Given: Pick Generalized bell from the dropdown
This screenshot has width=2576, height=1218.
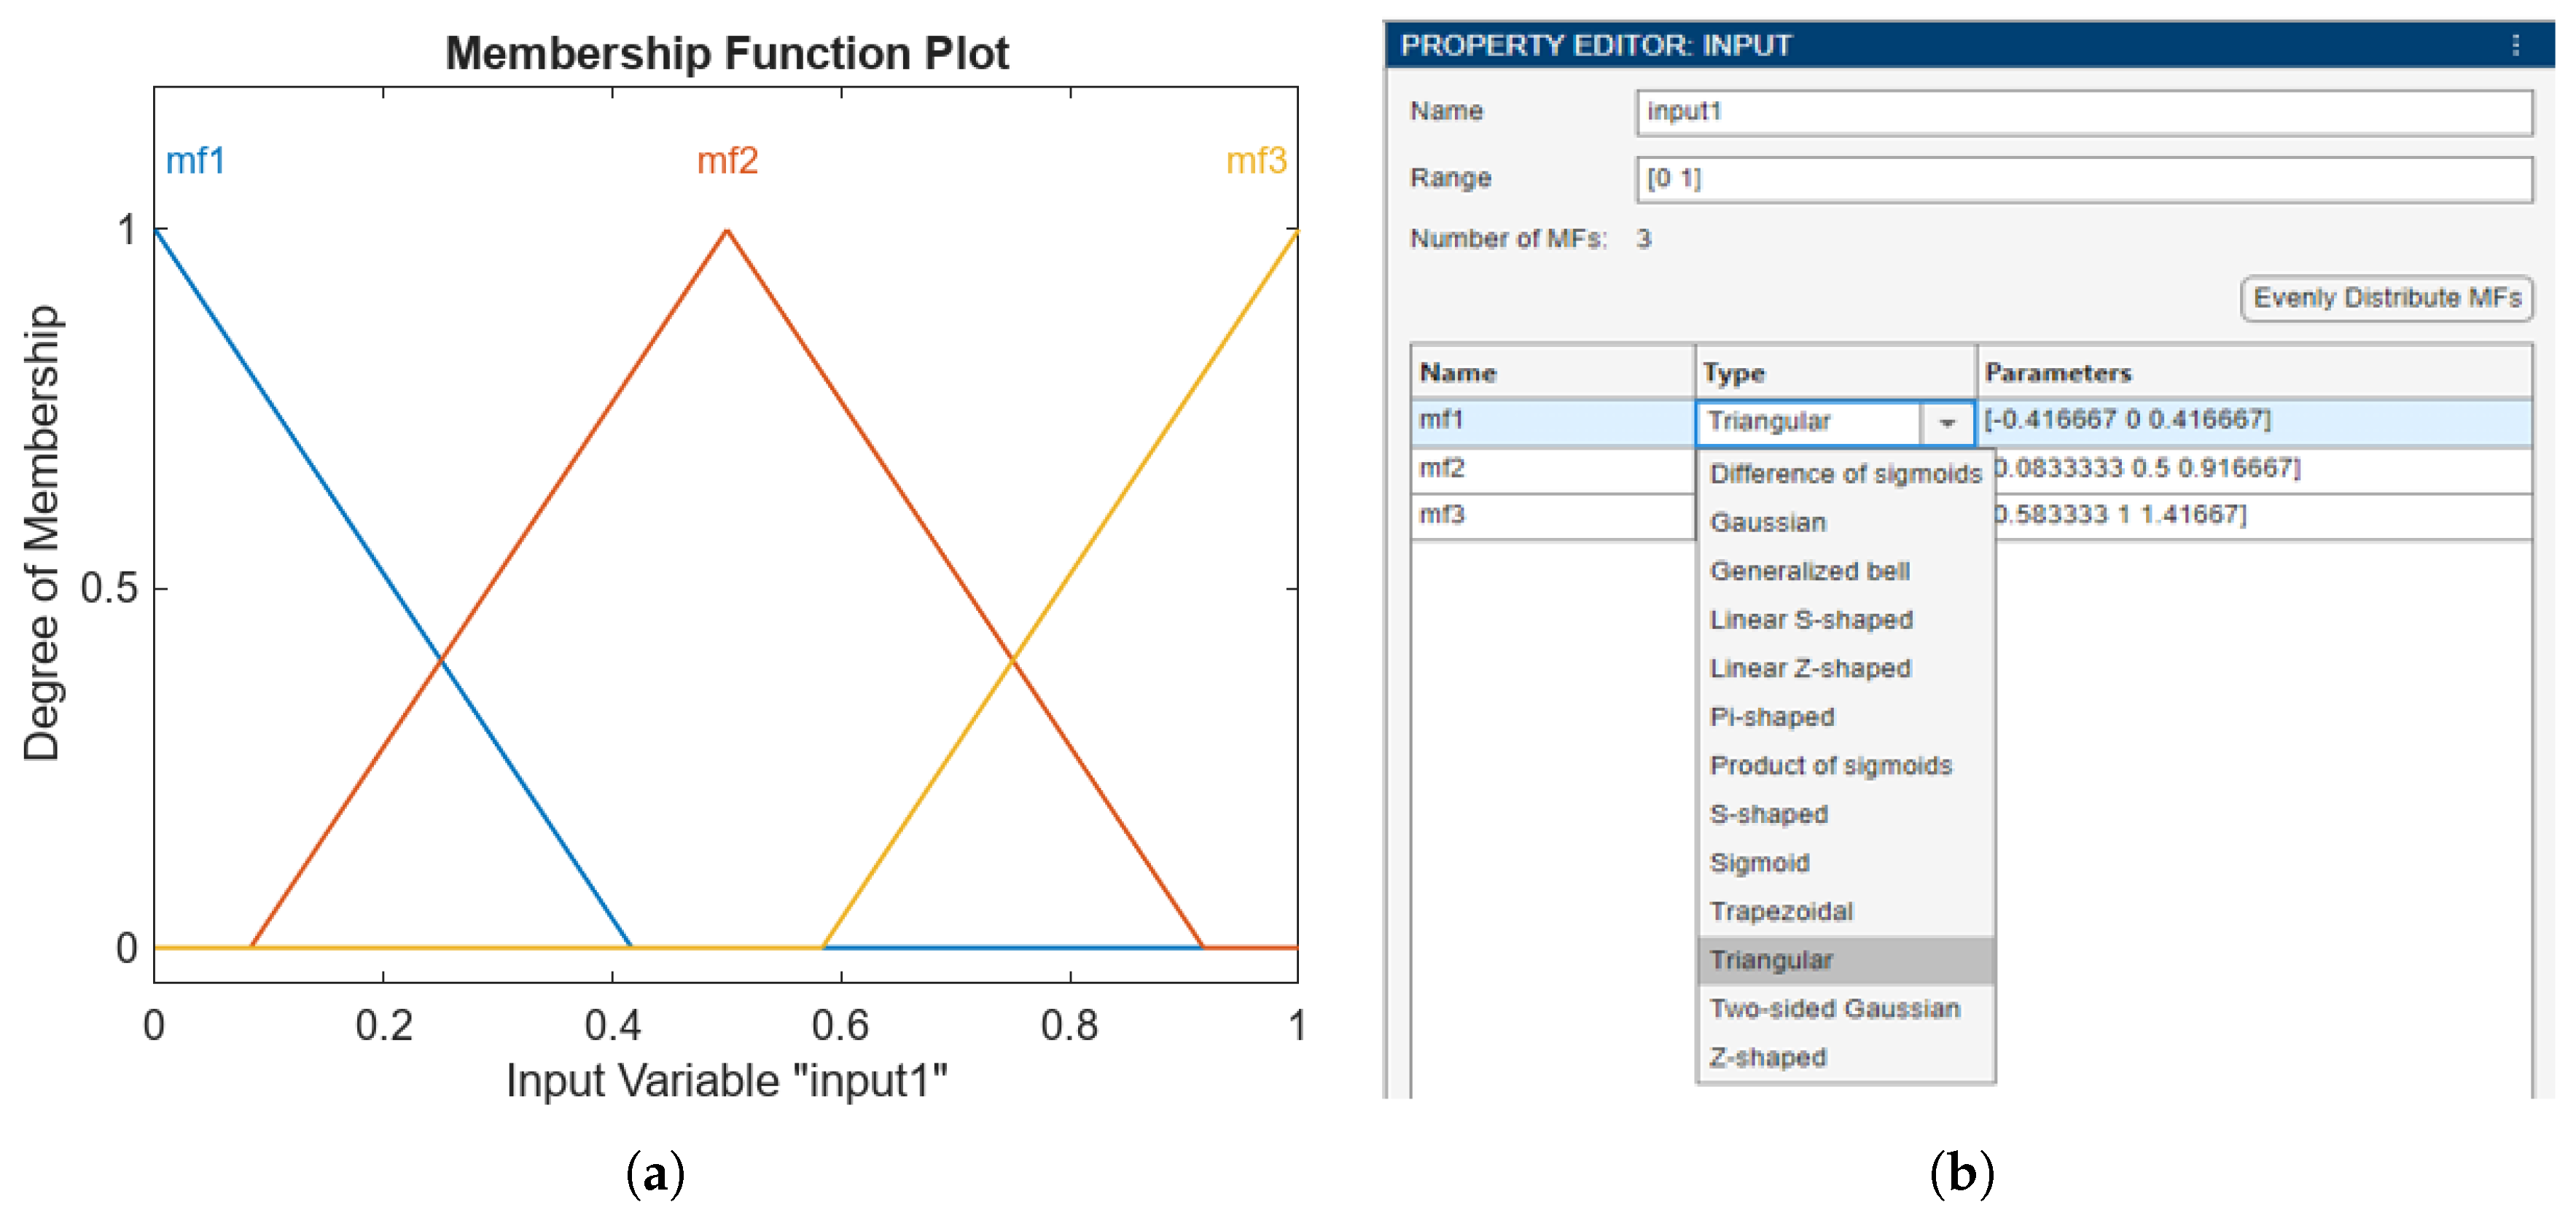Looking at the screenshot, I should (x=1809, y=571).
